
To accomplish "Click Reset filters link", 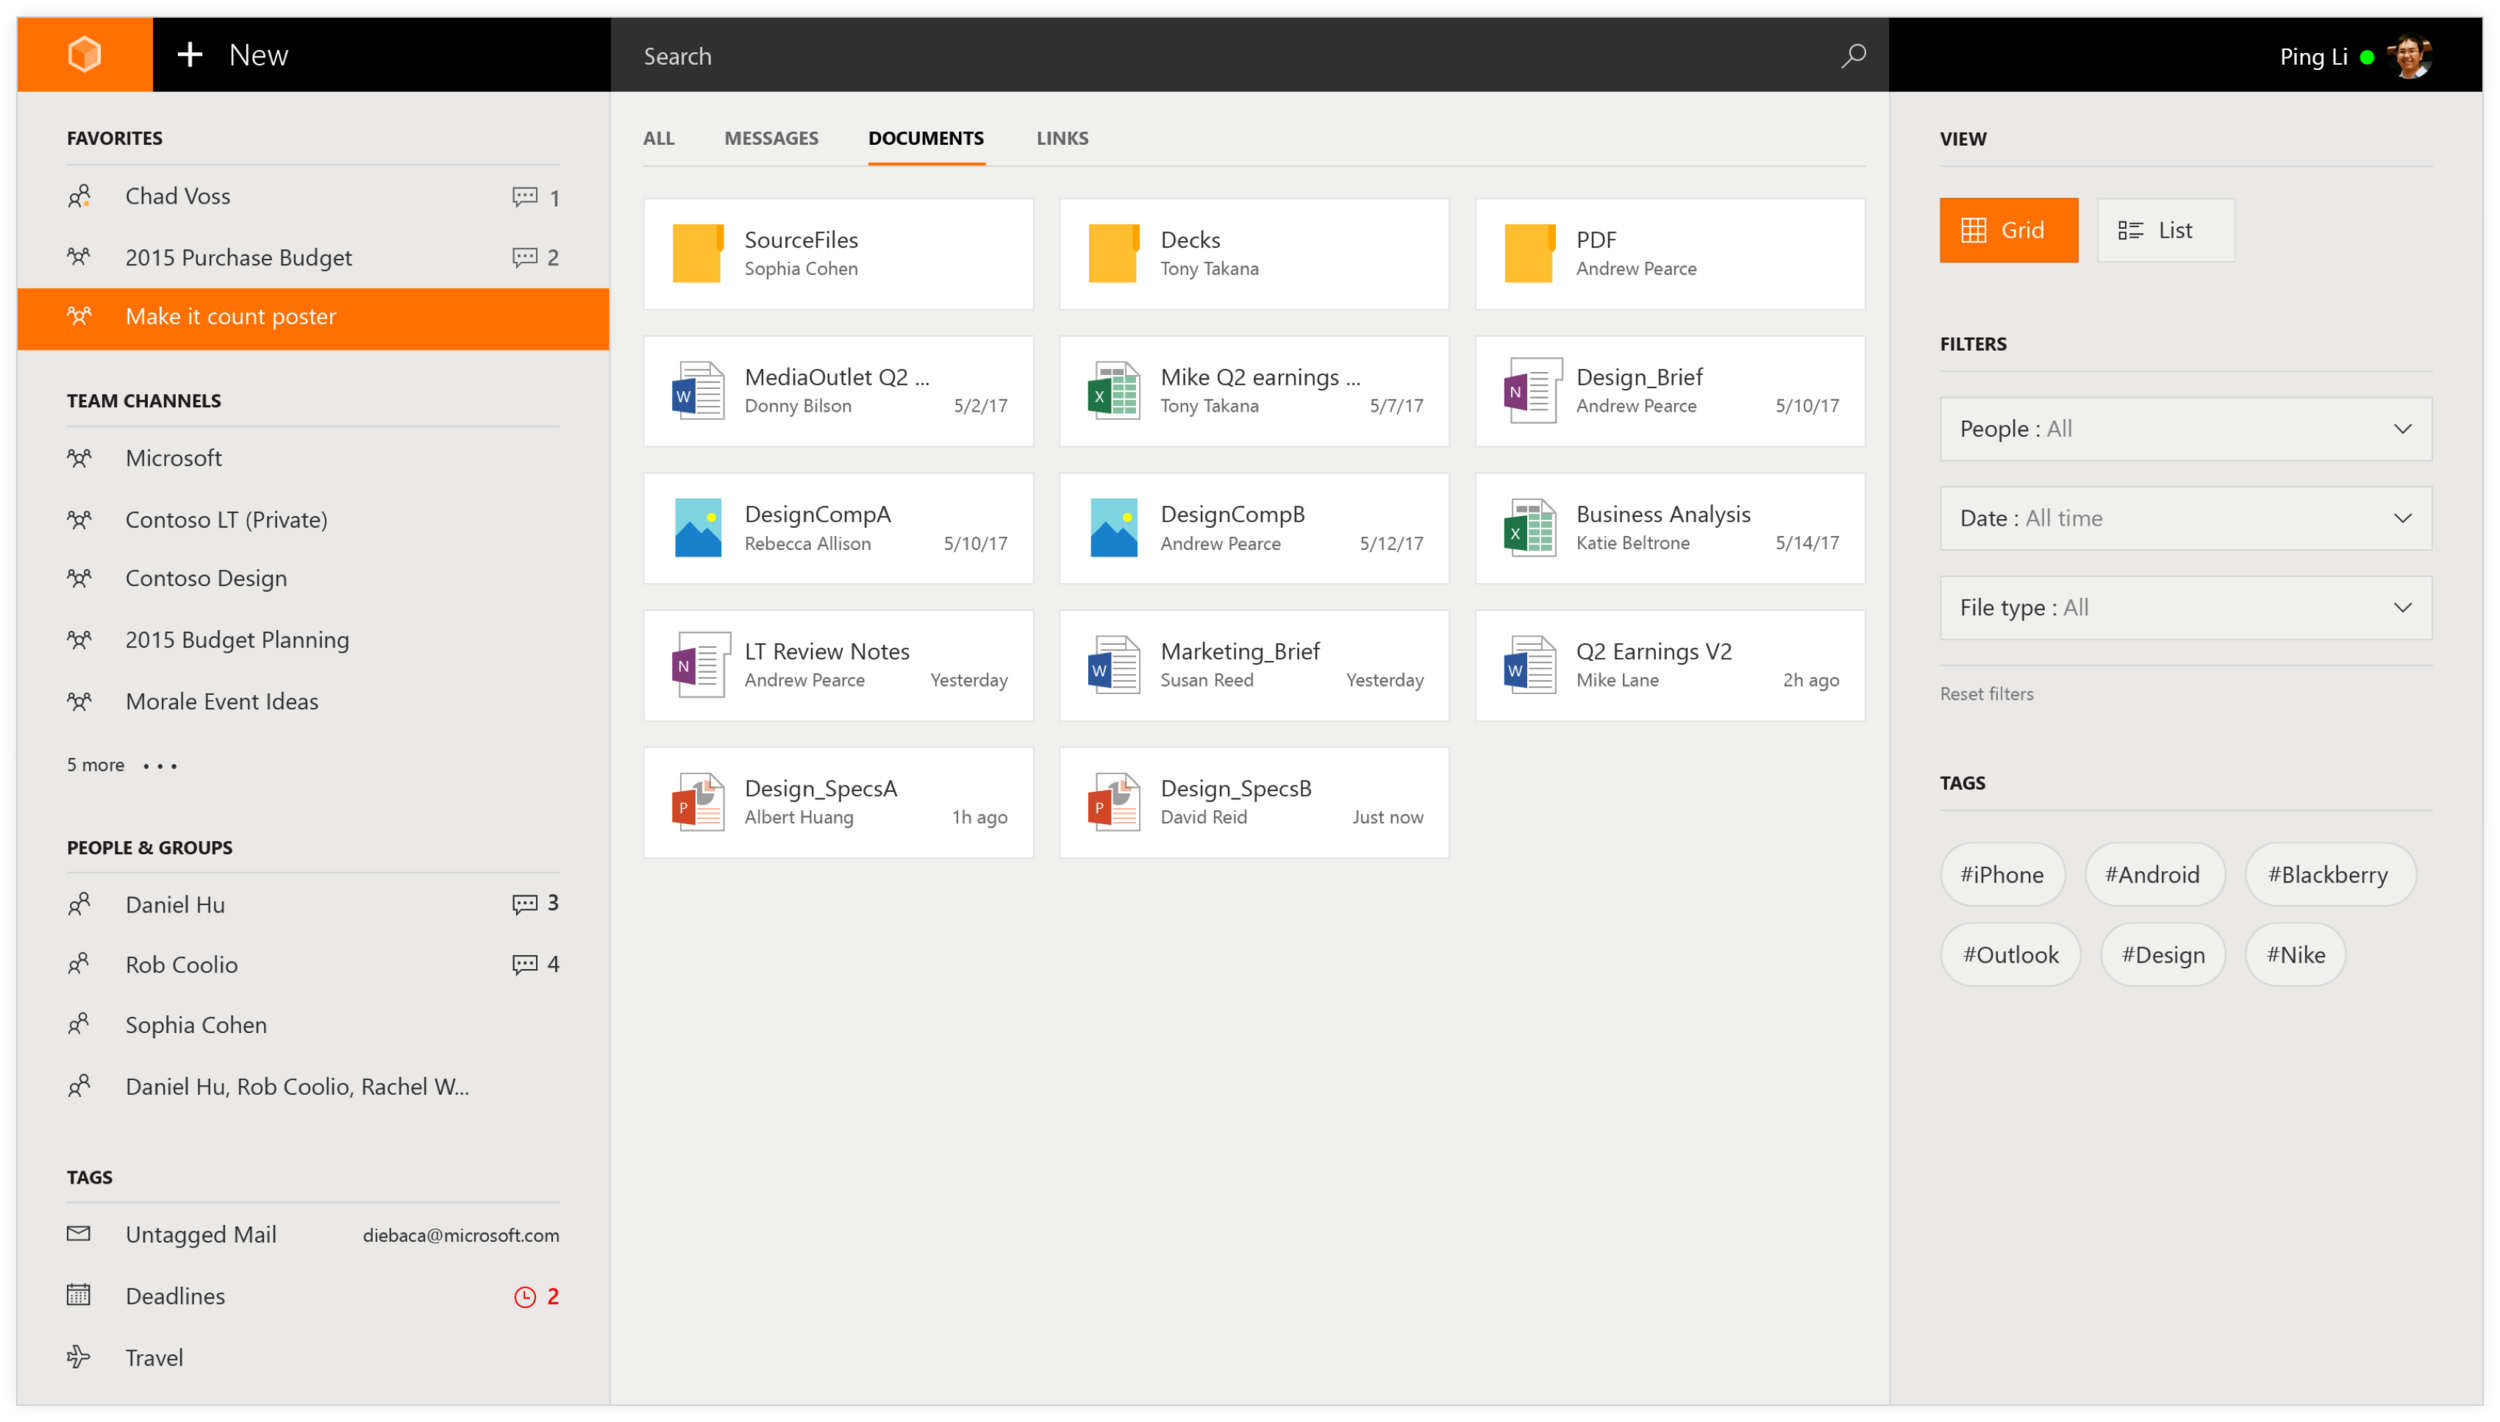I will (1986, 694).
